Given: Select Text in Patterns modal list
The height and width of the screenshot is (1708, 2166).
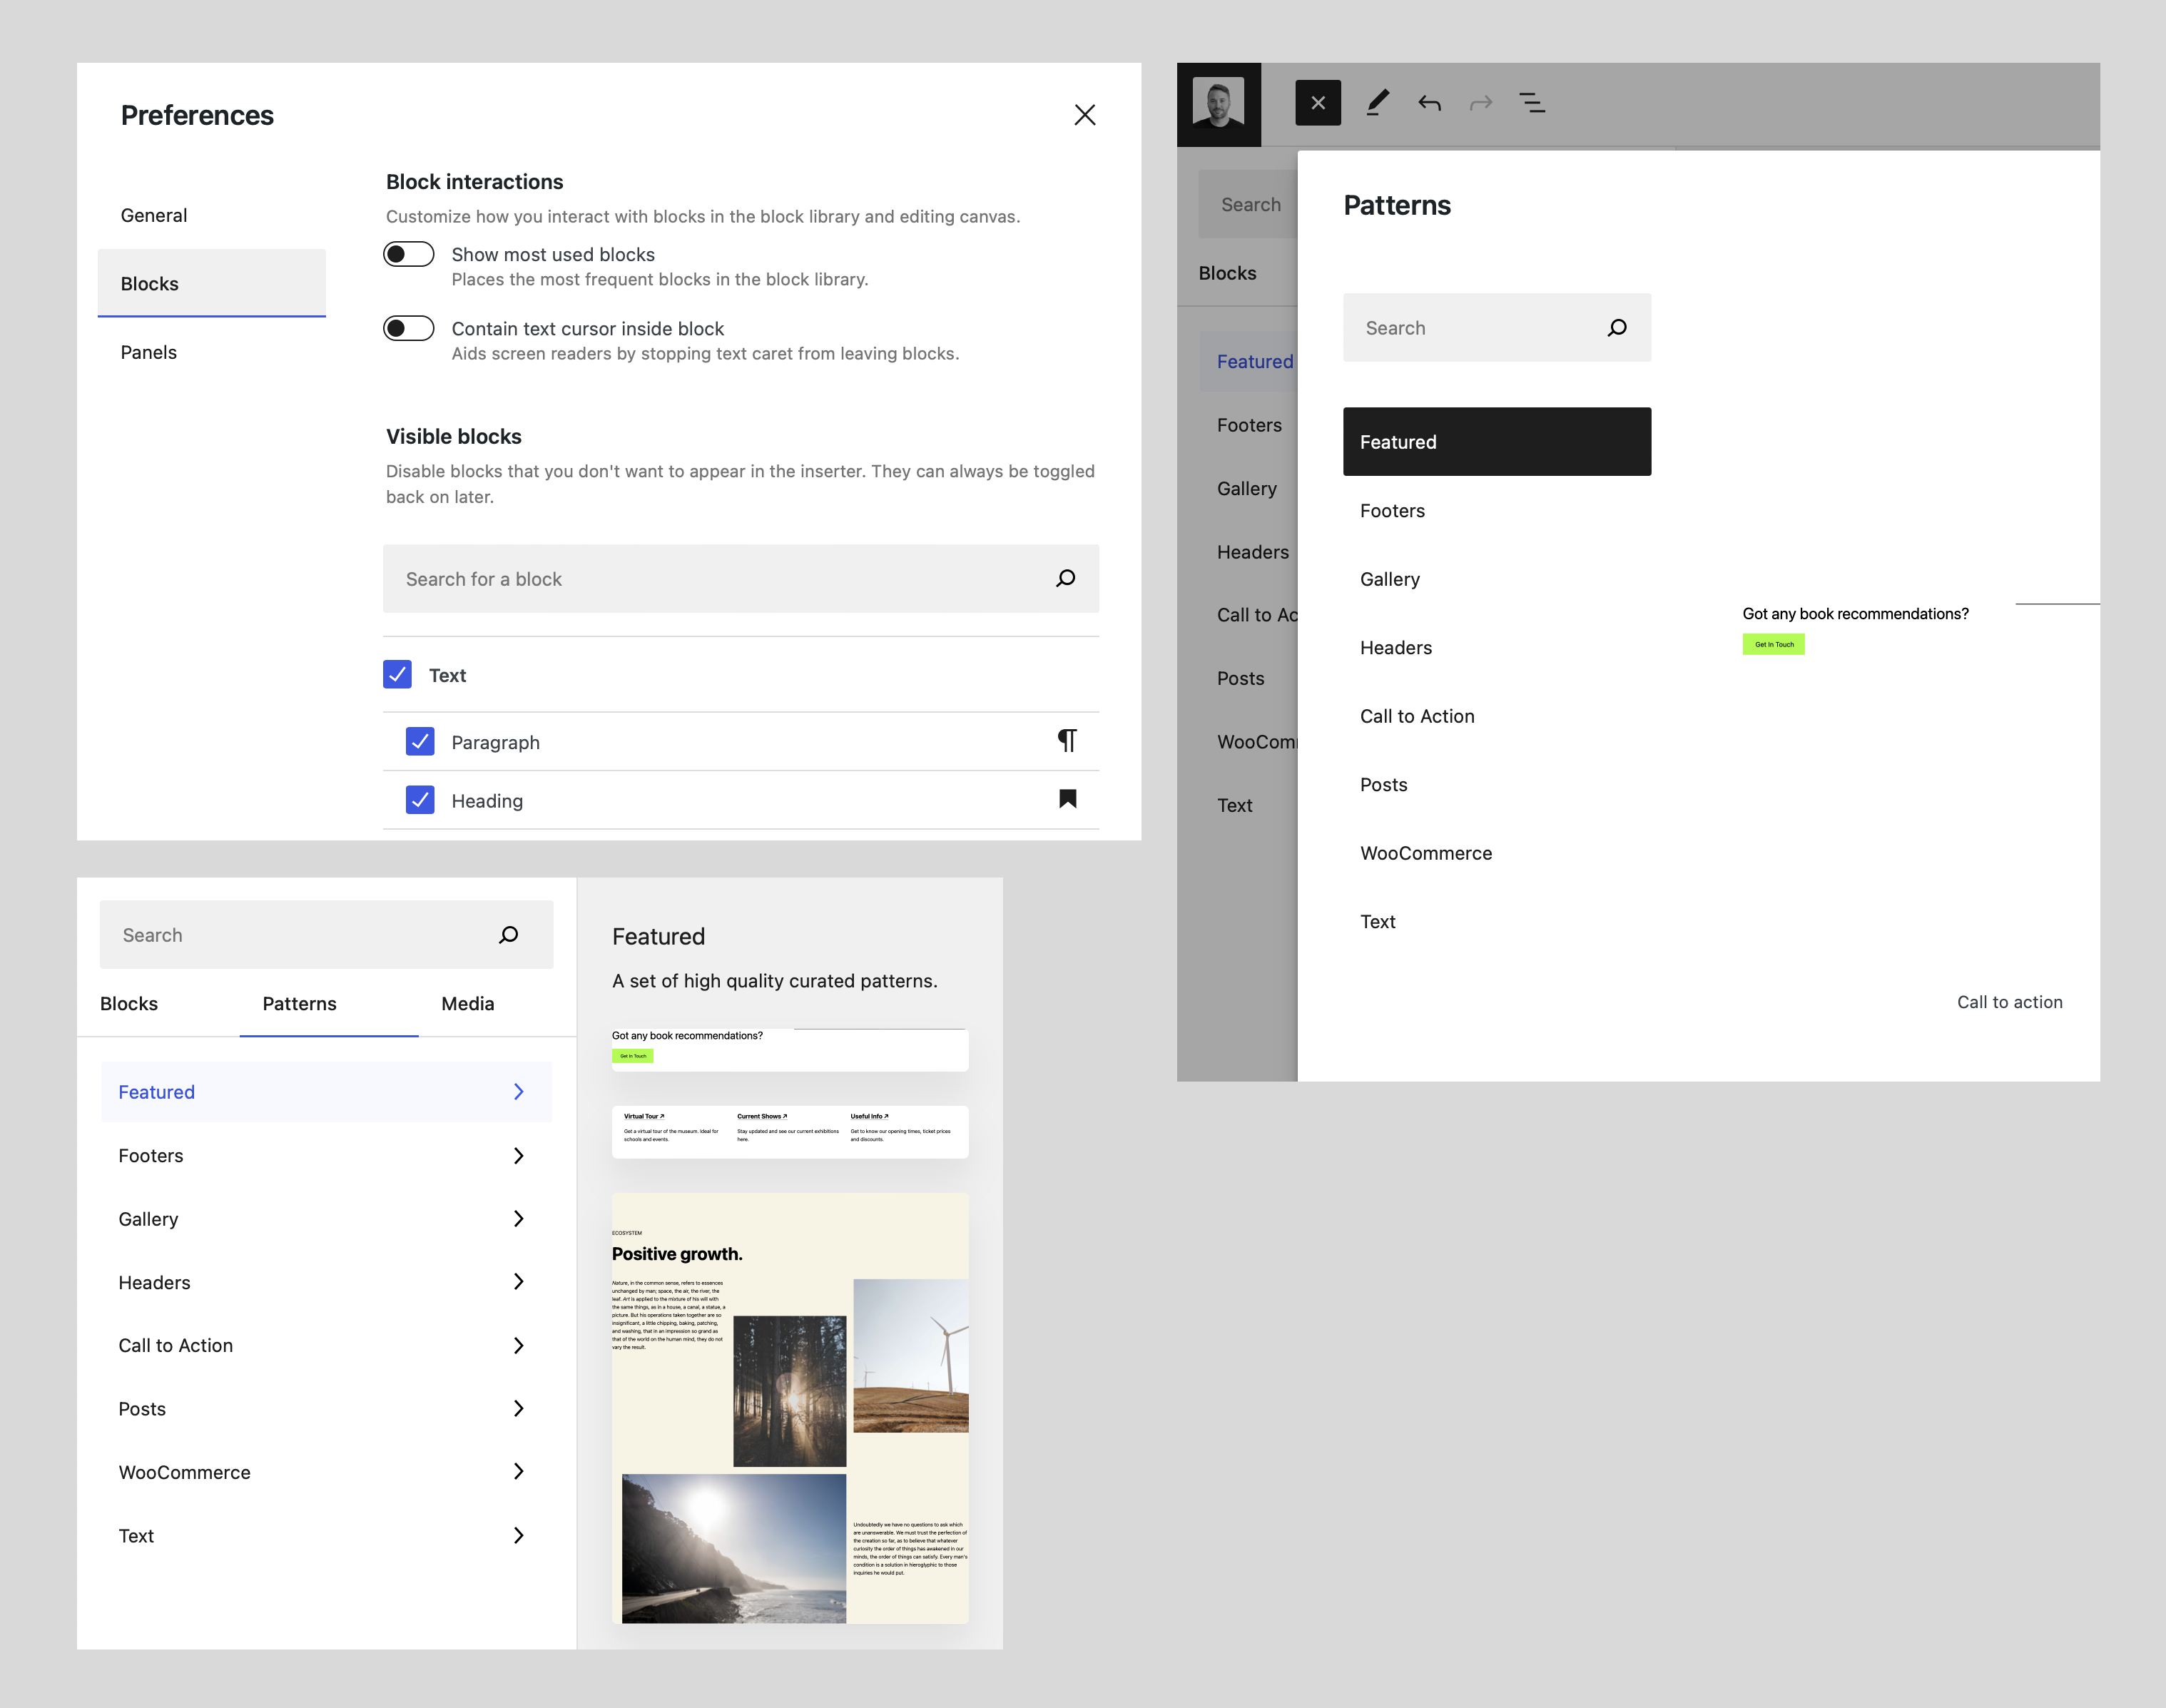Looking at the screenshot, I should (x=1497, y=921).
